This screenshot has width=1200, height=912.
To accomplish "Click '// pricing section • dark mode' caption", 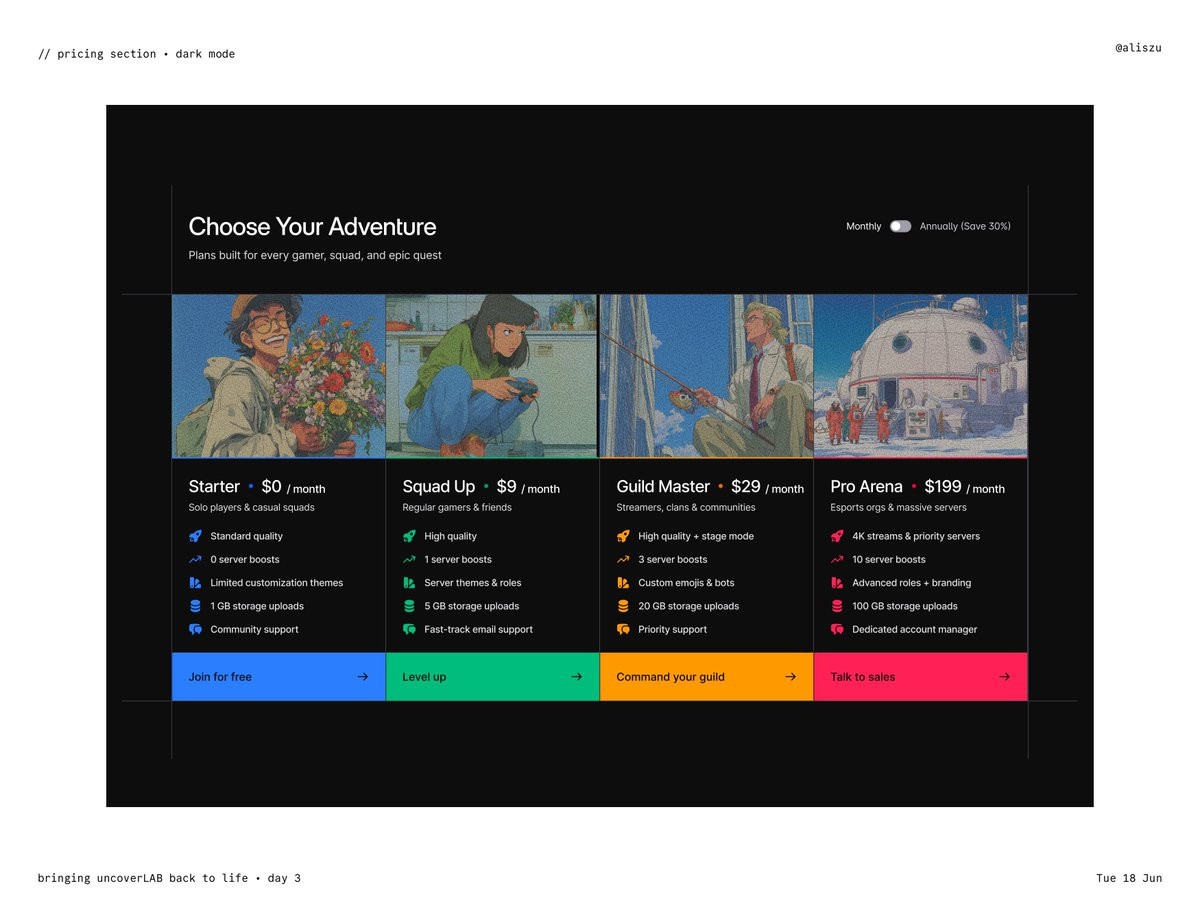I will click(136, 54).
